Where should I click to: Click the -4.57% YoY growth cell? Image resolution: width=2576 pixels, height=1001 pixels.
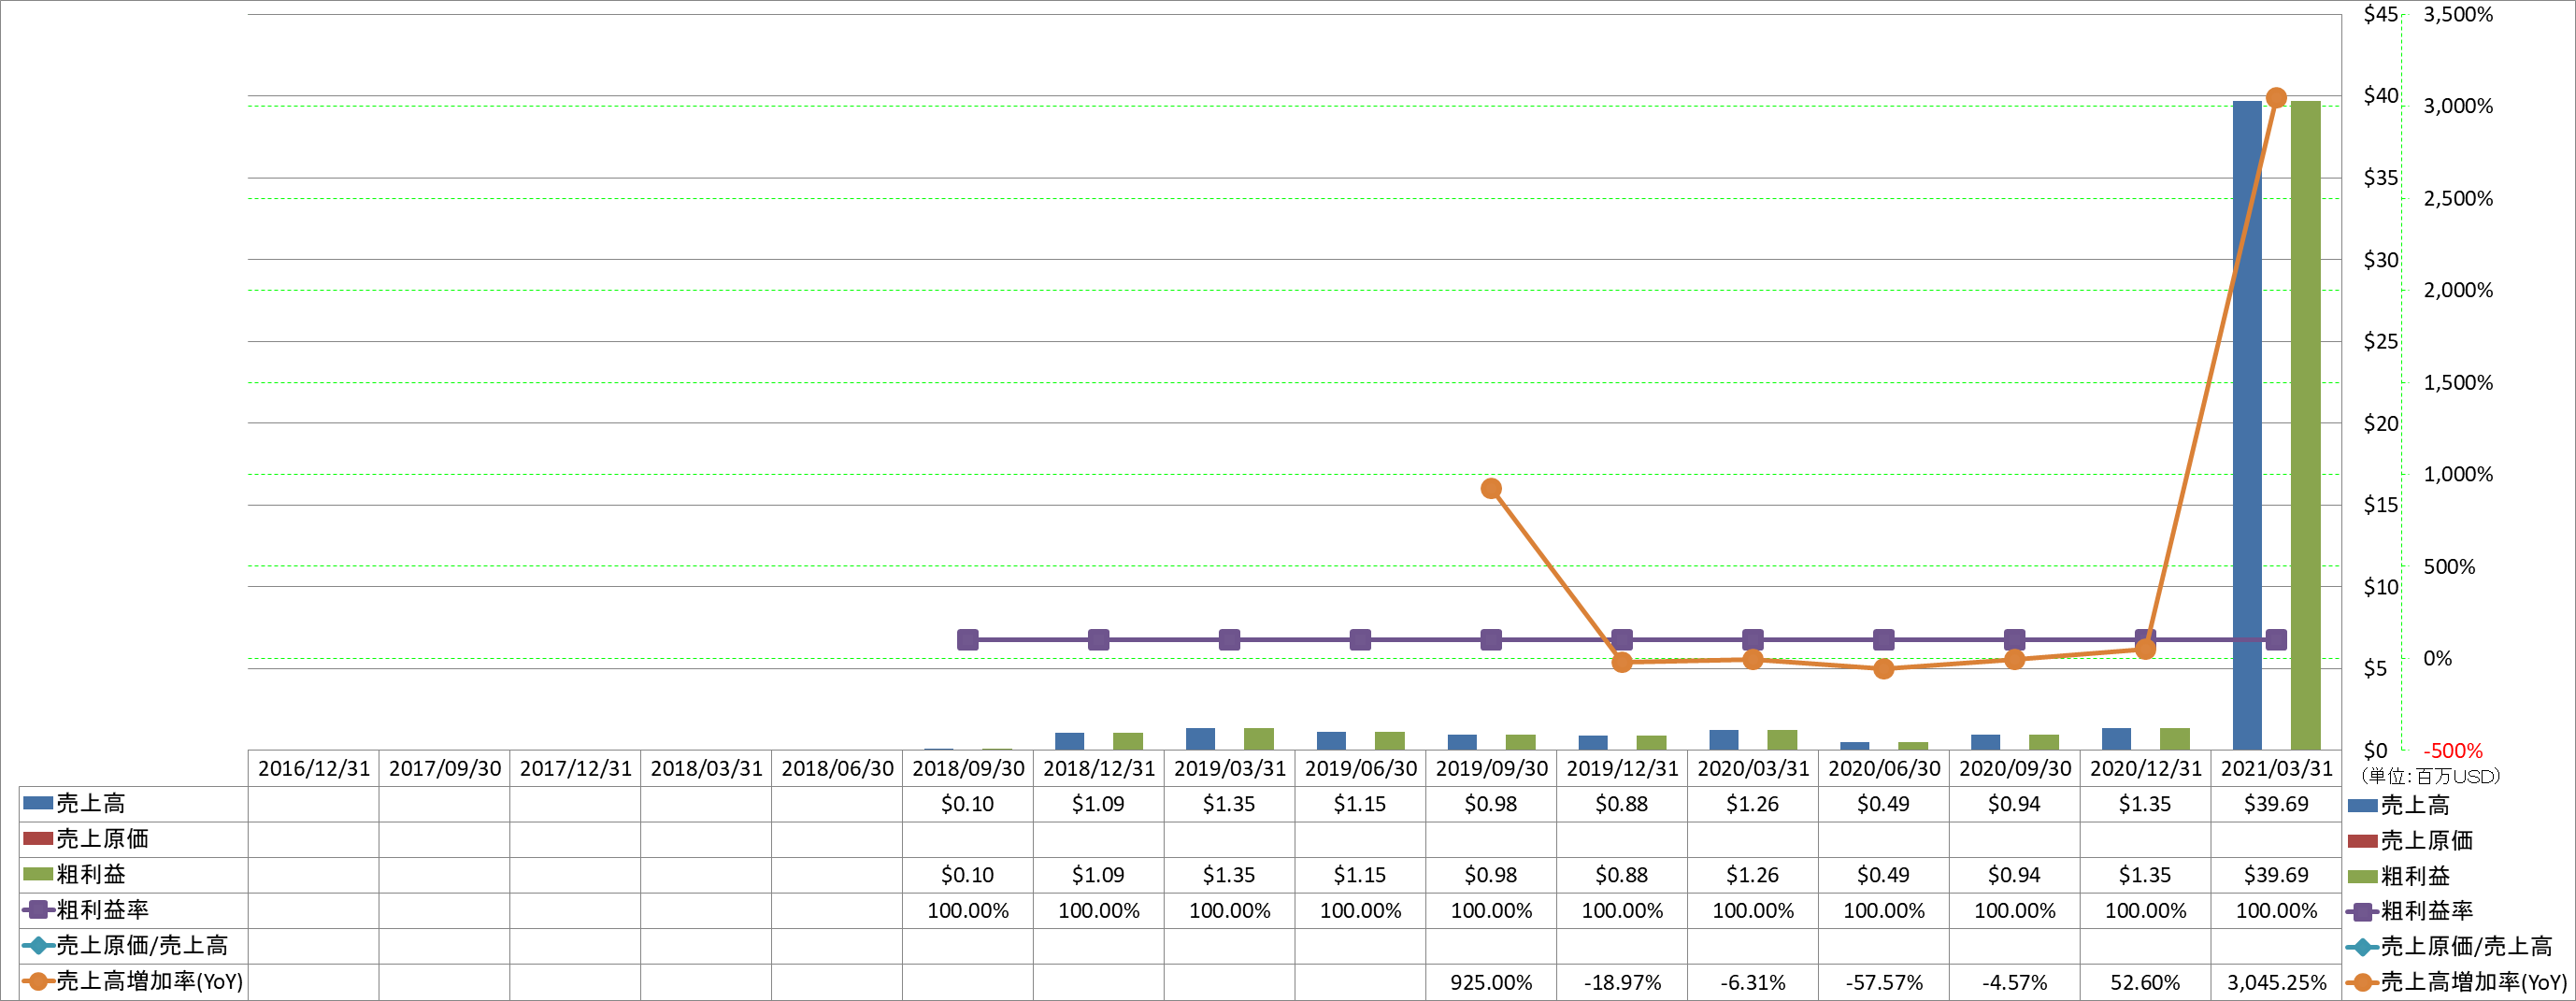coord(2015,982)
